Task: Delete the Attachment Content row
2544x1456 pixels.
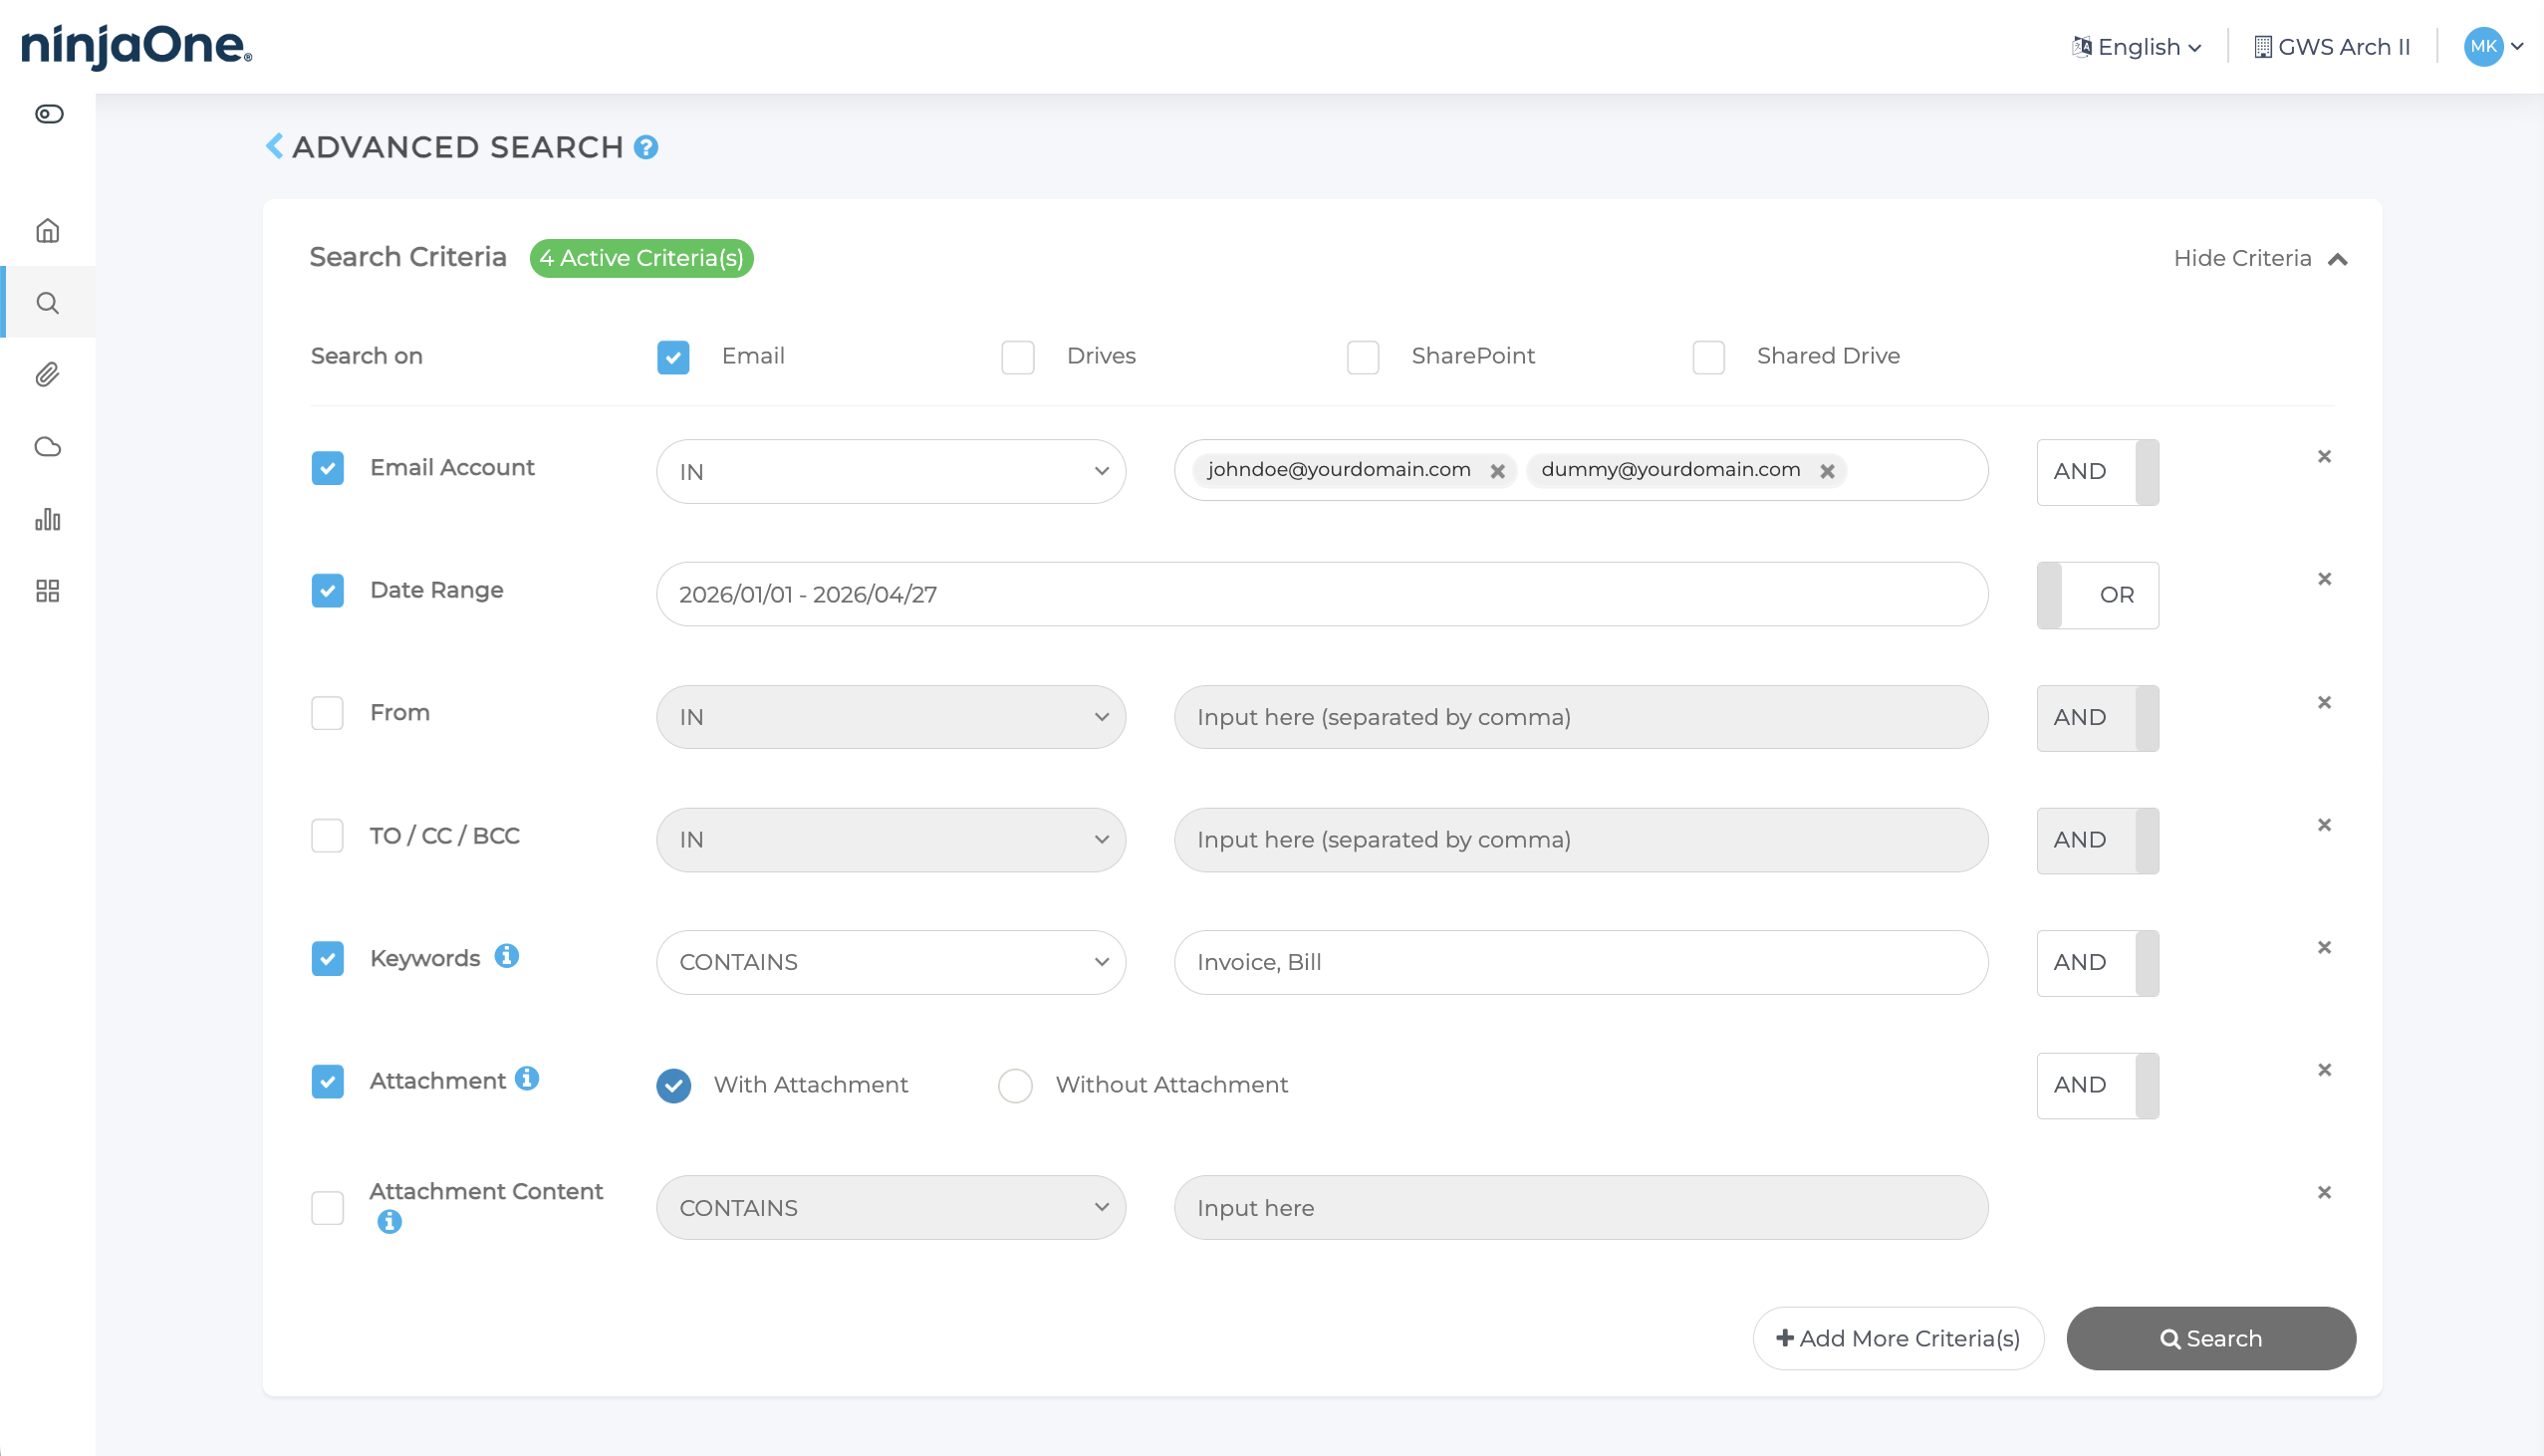Action: pos(2324,1192)
